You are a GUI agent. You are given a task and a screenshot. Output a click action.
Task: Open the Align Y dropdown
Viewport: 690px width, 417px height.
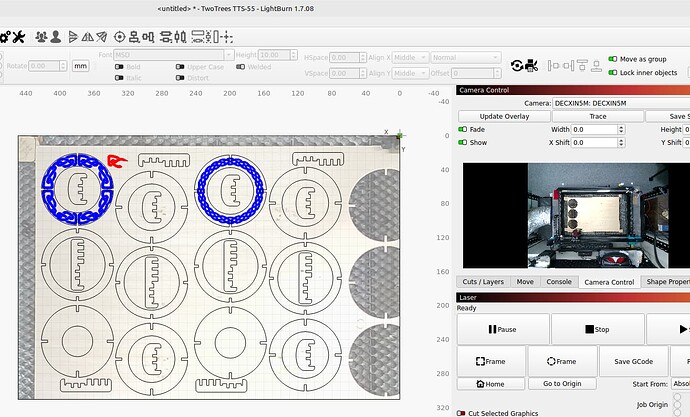[410, 73]
